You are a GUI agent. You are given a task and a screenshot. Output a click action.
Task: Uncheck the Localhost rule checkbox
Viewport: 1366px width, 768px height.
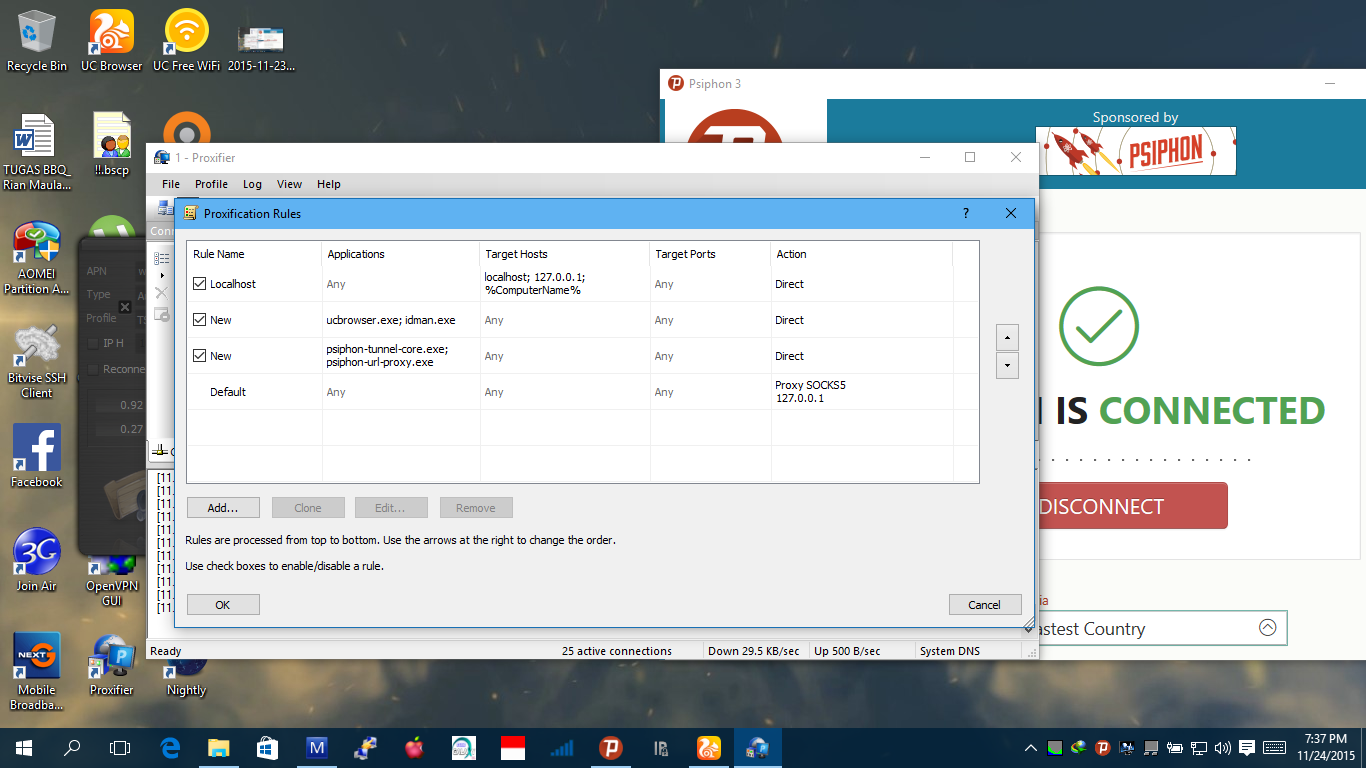pyautogui.click(x=200, y=284)
